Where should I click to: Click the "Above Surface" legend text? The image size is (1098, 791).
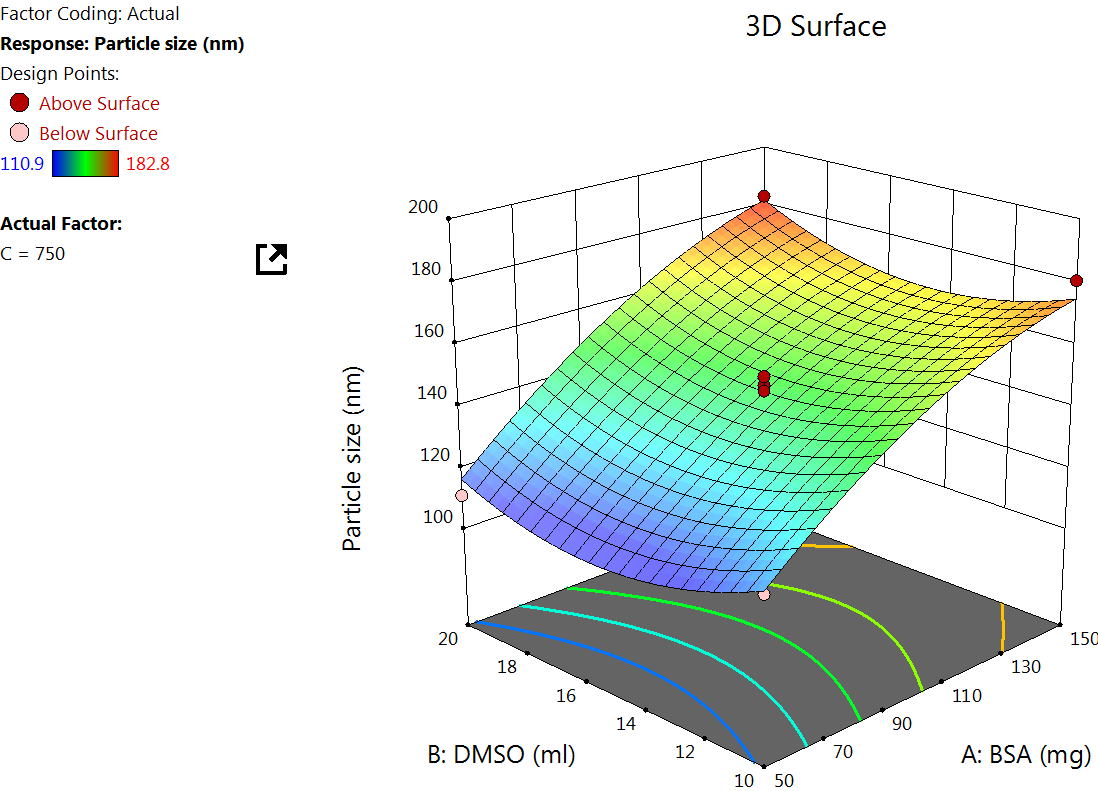pyautogui.click(x=99, y=103)
